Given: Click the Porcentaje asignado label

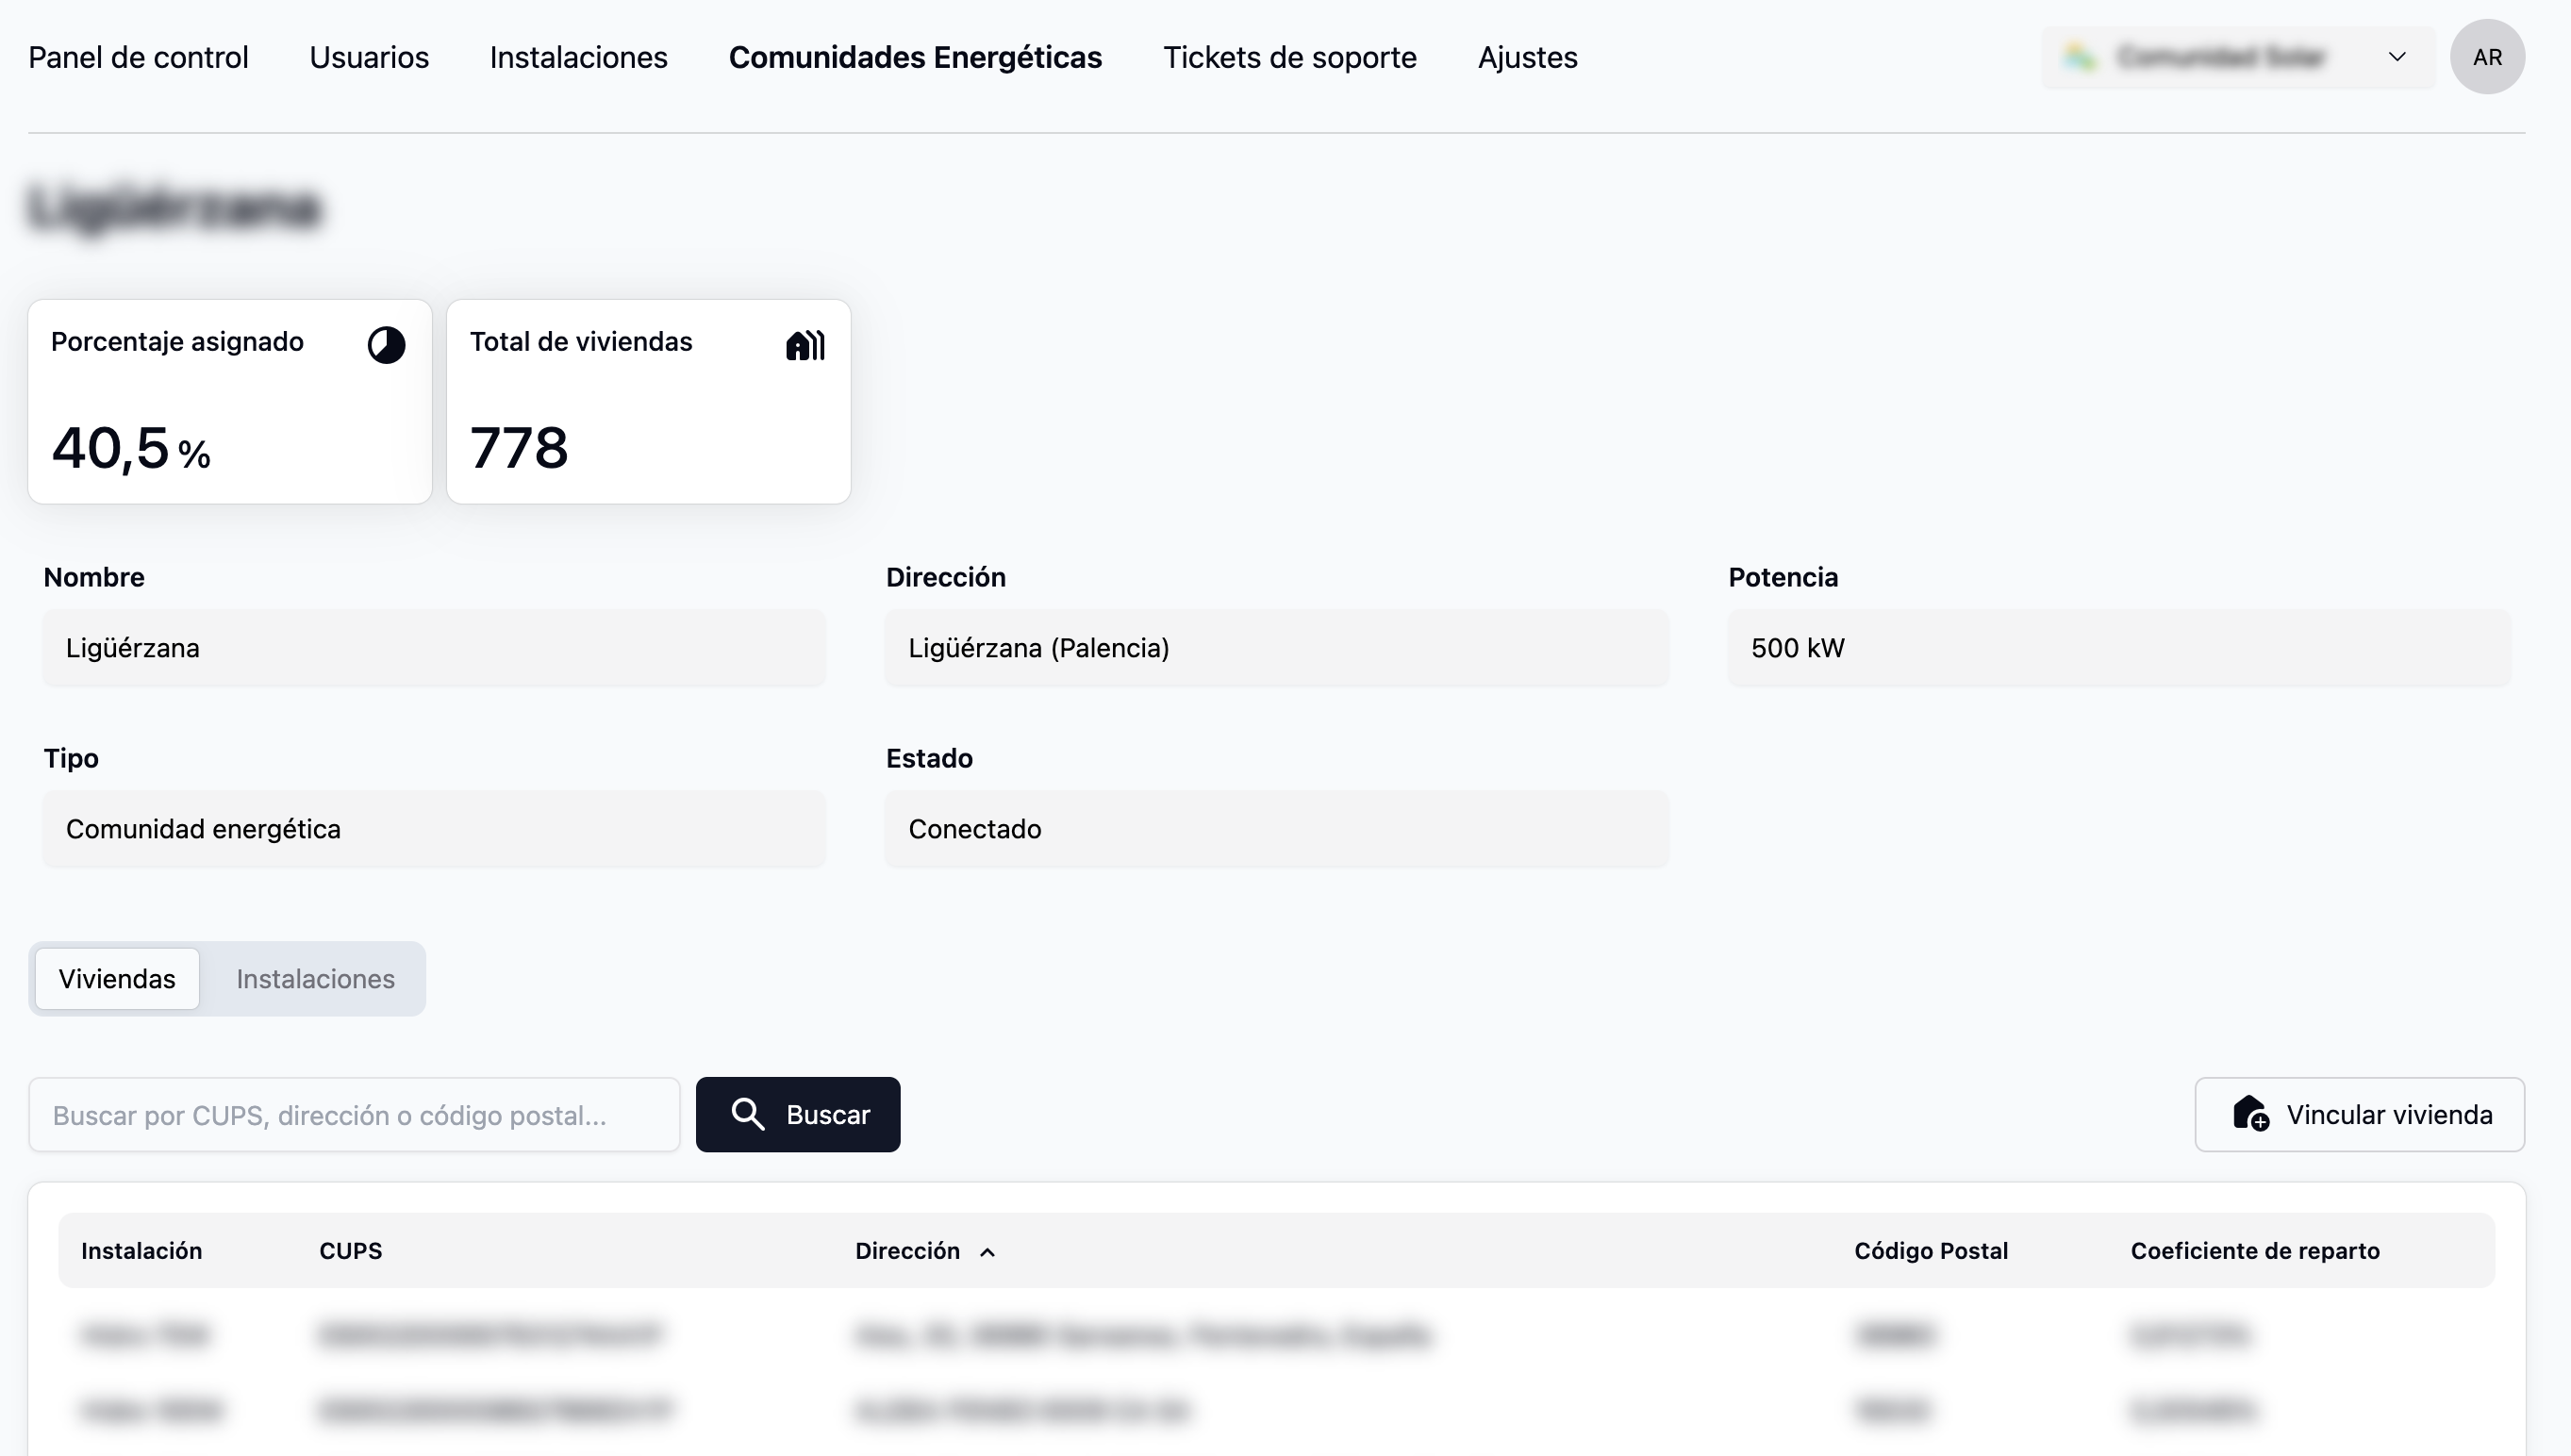Looking at the screenshot, I should pyautogui.click(x=177, y=342).
